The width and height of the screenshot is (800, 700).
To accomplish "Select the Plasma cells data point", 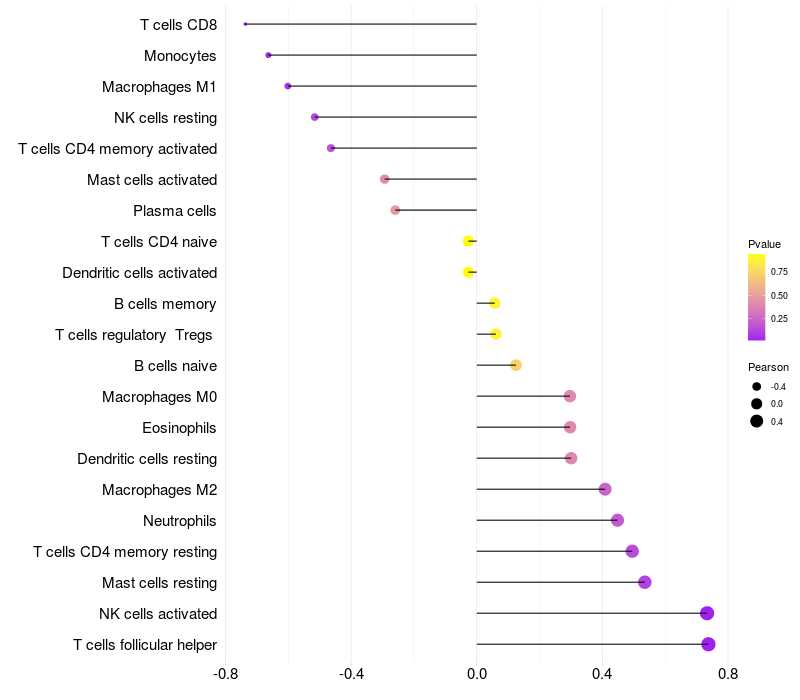I will pyautogui.click(x=395, y=210).
